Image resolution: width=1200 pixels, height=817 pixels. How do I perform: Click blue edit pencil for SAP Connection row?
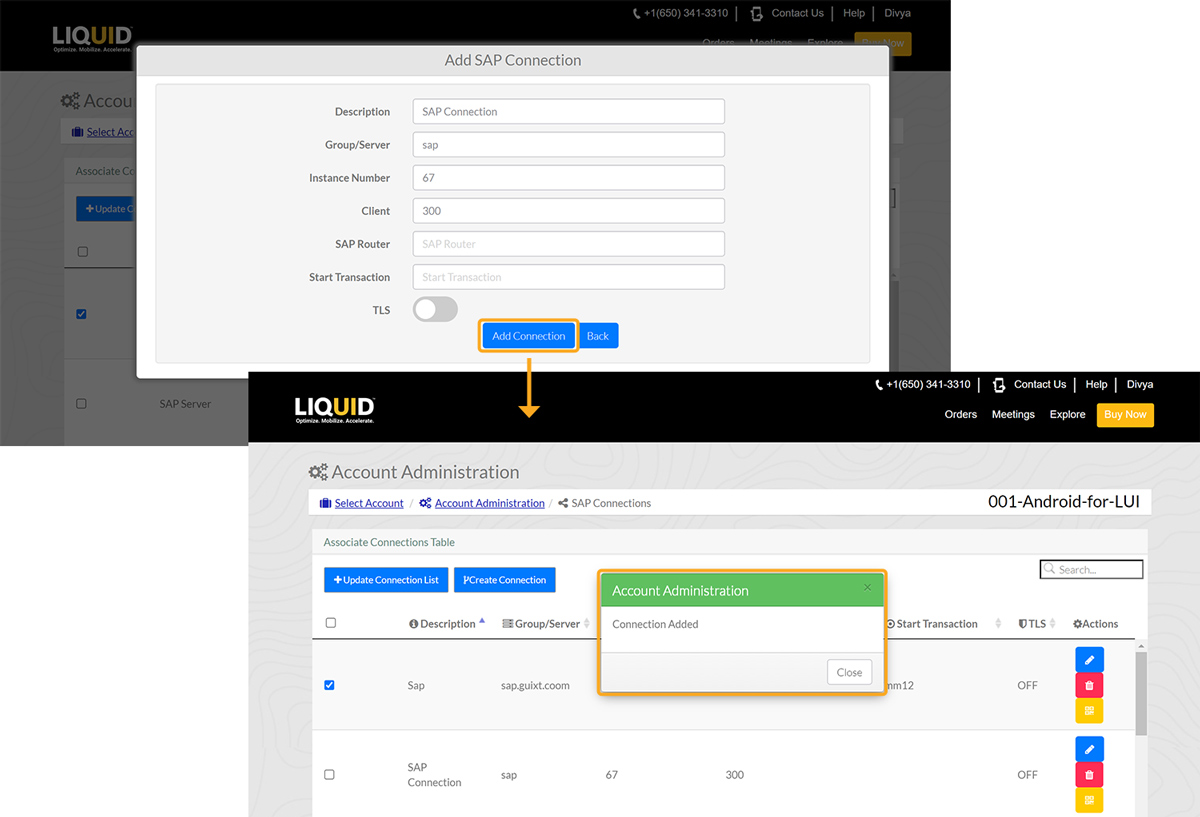coord(1089,749)
